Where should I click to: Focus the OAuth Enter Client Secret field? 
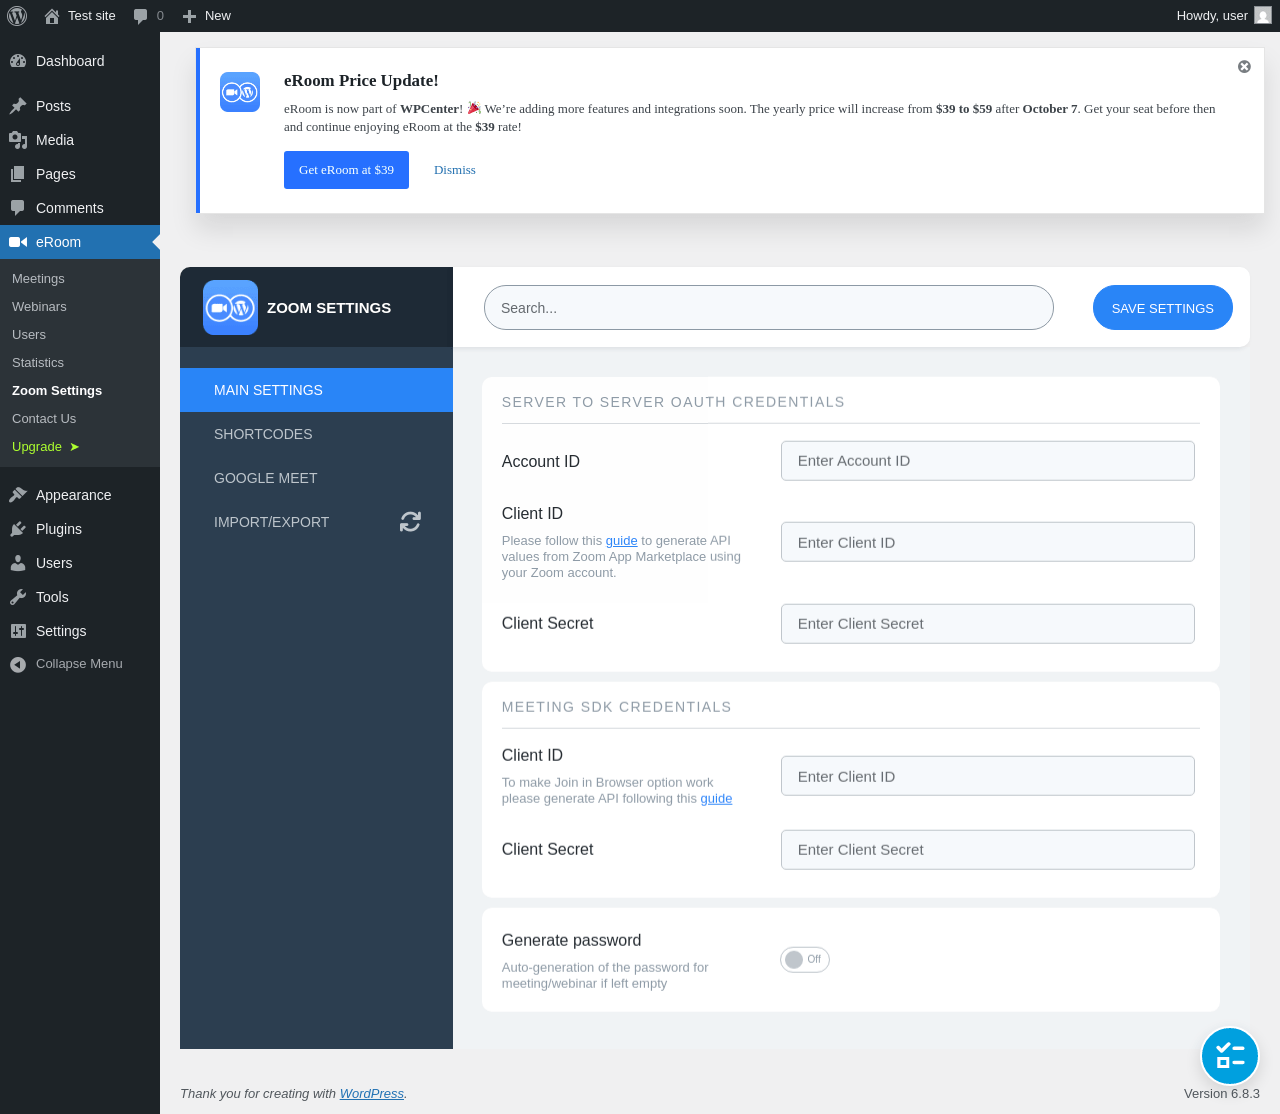[988, 624]
